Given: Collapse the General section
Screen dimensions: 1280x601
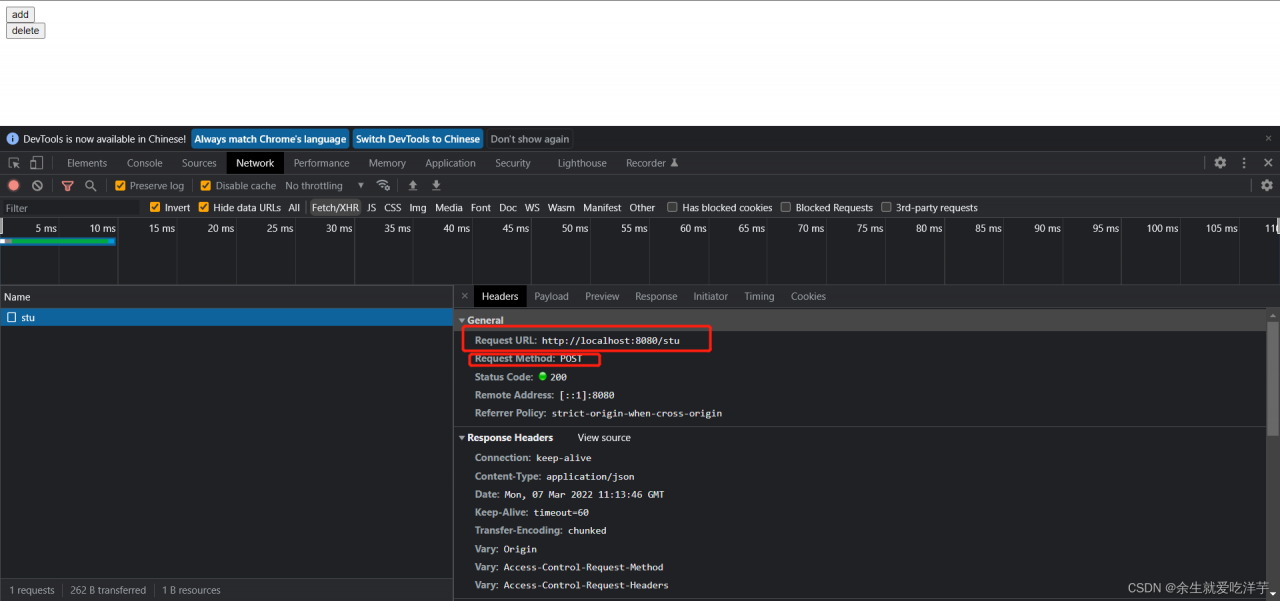Looking at the screenshot, I should pos(462,321).
